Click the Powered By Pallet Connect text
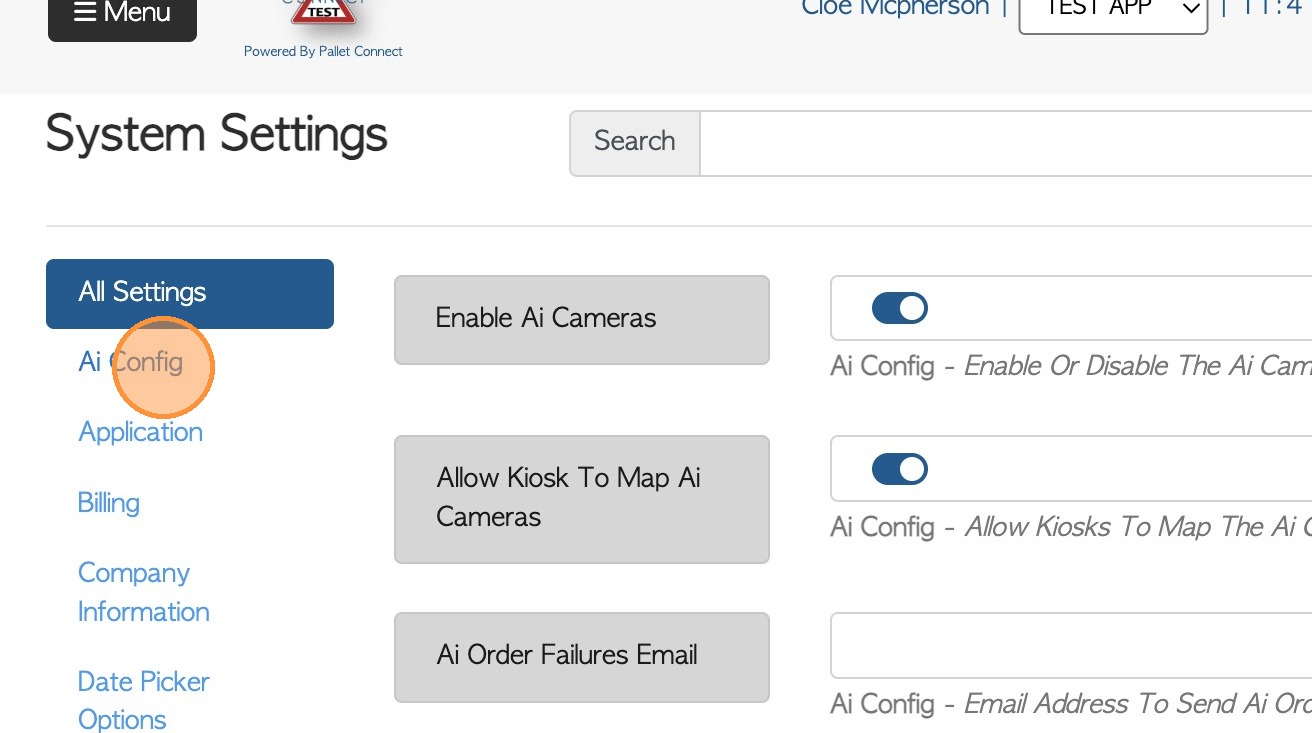Viewport: 1312px width, 733px height. point(323,51)
